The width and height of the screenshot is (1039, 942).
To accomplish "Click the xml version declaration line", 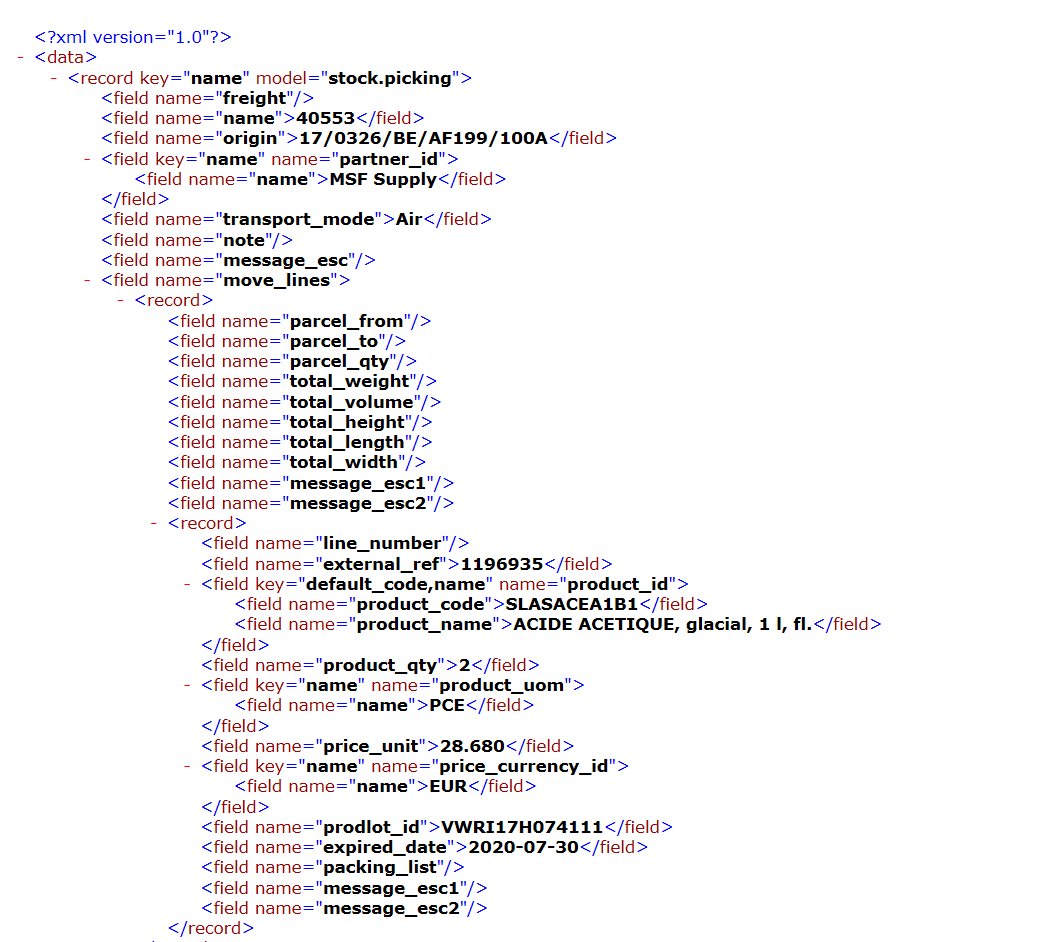I will [x=133, y=37].
